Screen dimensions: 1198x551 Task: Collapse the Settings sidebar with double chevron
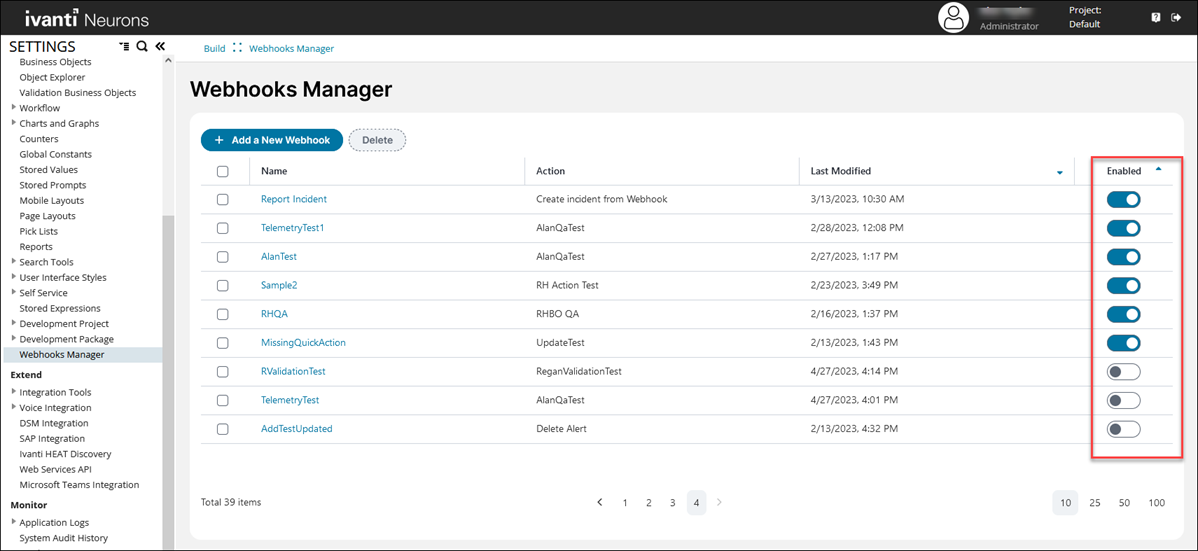pyautogui.click(x=159, y=46)
